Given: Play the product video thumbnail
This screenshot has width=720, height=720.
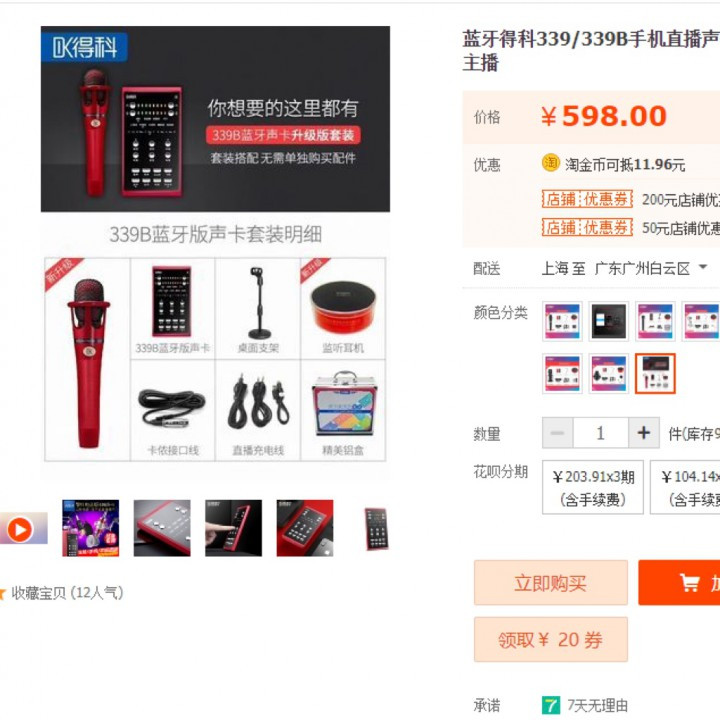Looking at the screenshot, I should [x=20, y=529].
